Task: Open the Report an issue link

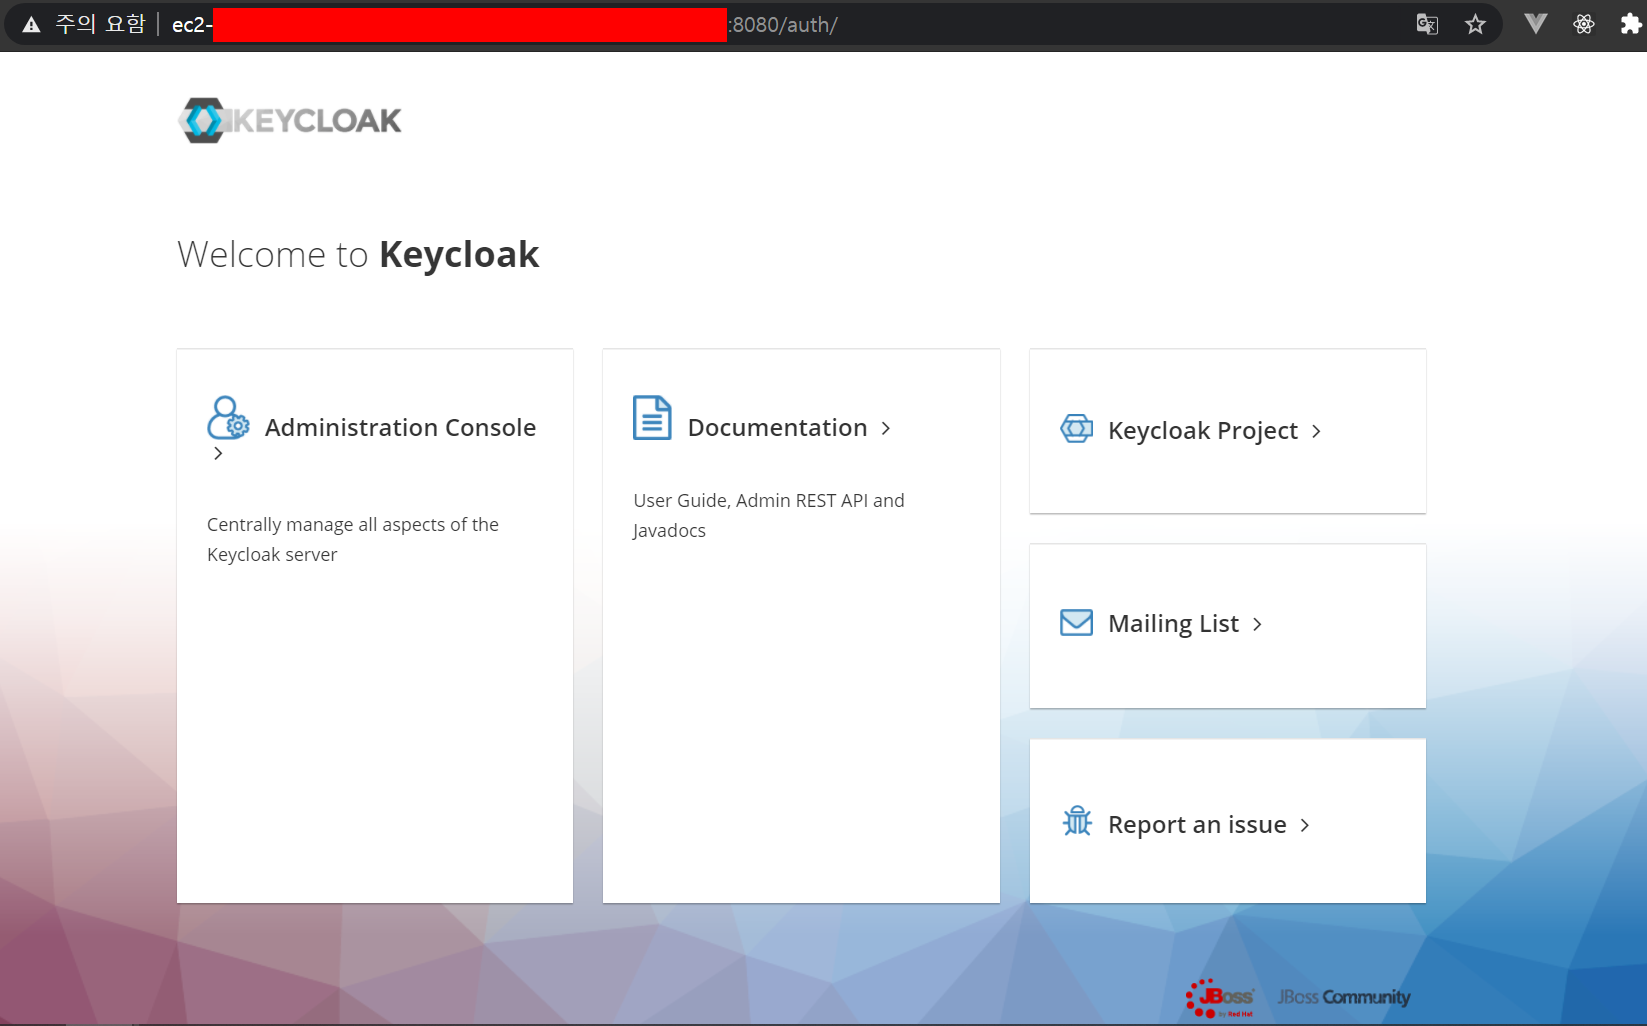Action: coord(1197,825)
